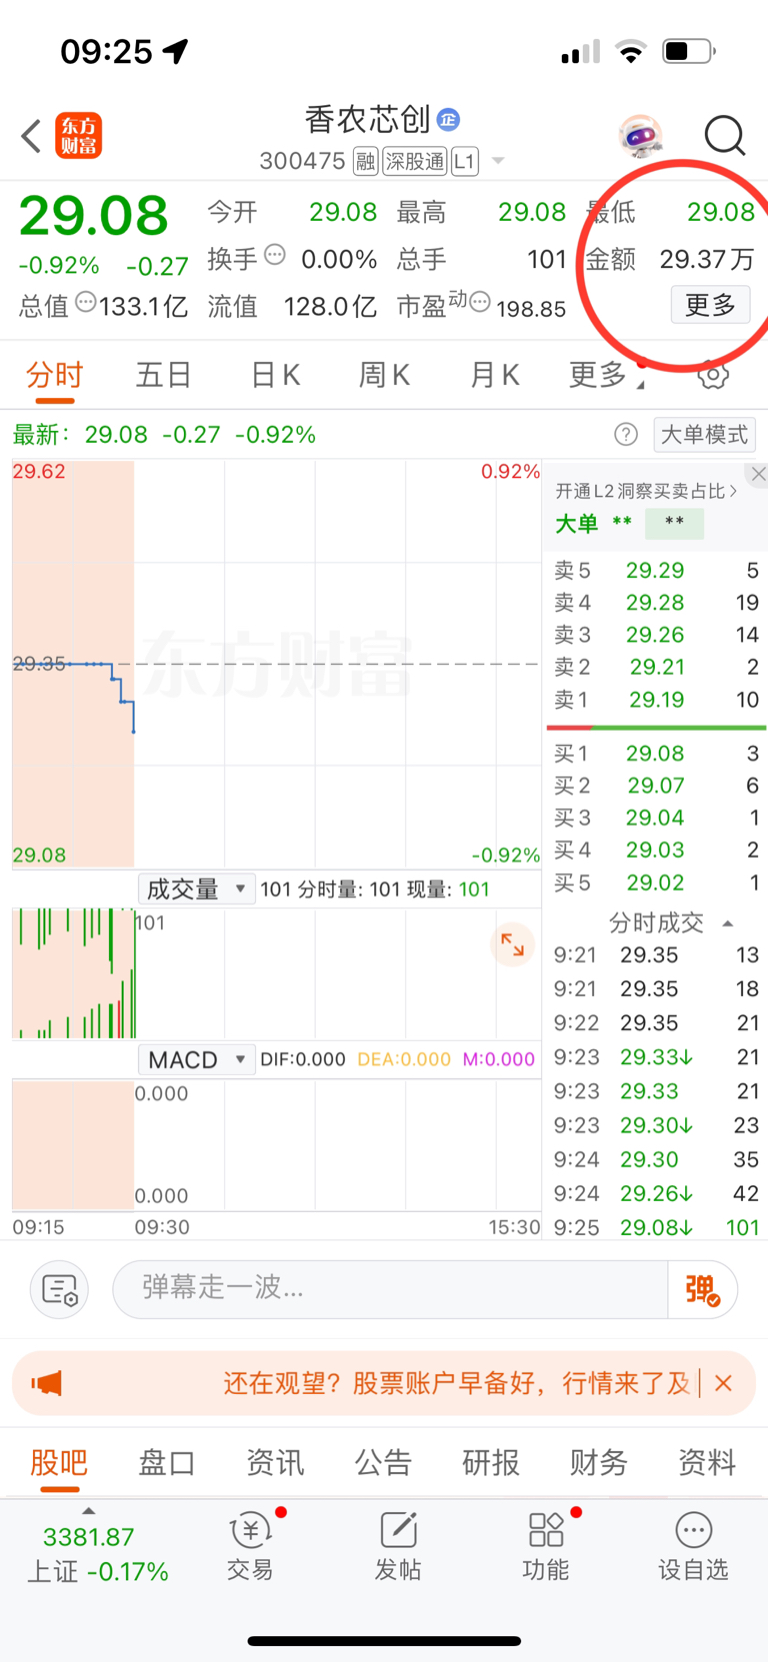This screenshot has height=1663, width=768.
Task: Switch to the 日K chart tab
Action: [x=275, y=376]
